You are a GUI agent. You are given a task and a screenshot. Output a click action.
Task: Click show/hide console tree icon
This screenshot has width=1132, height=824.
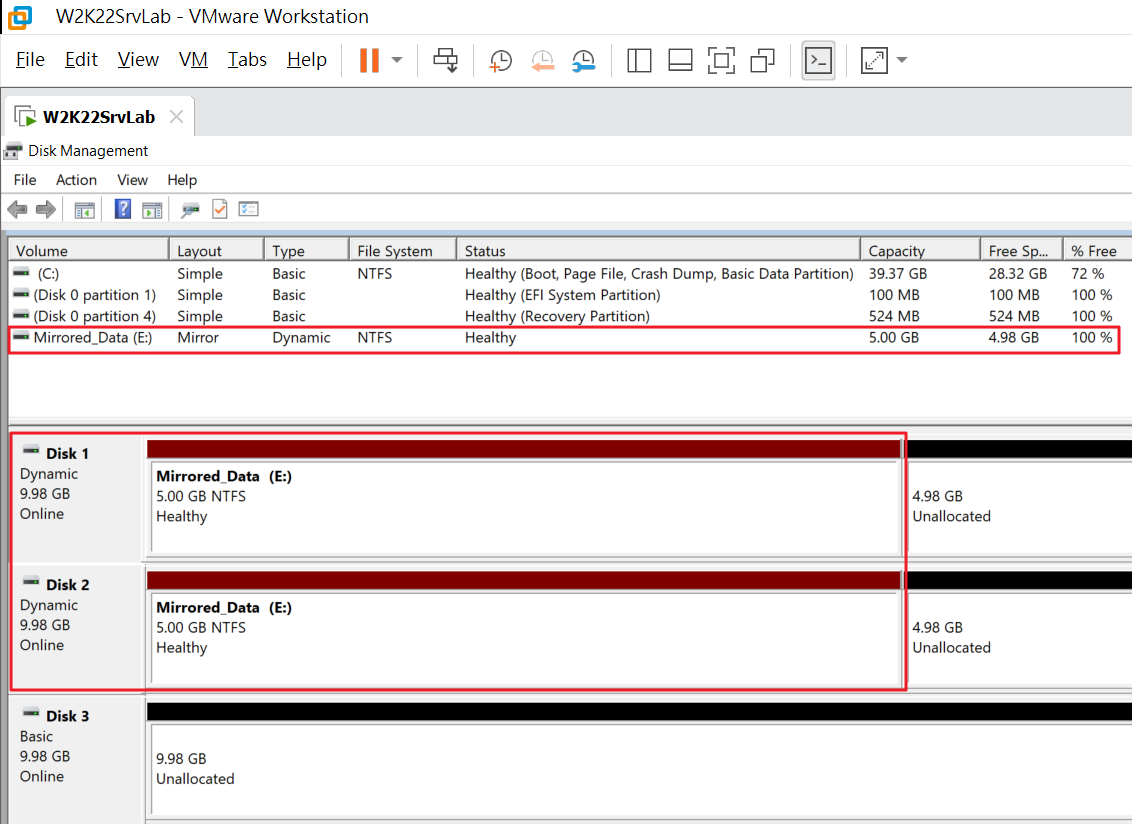[x=84, y=210]
